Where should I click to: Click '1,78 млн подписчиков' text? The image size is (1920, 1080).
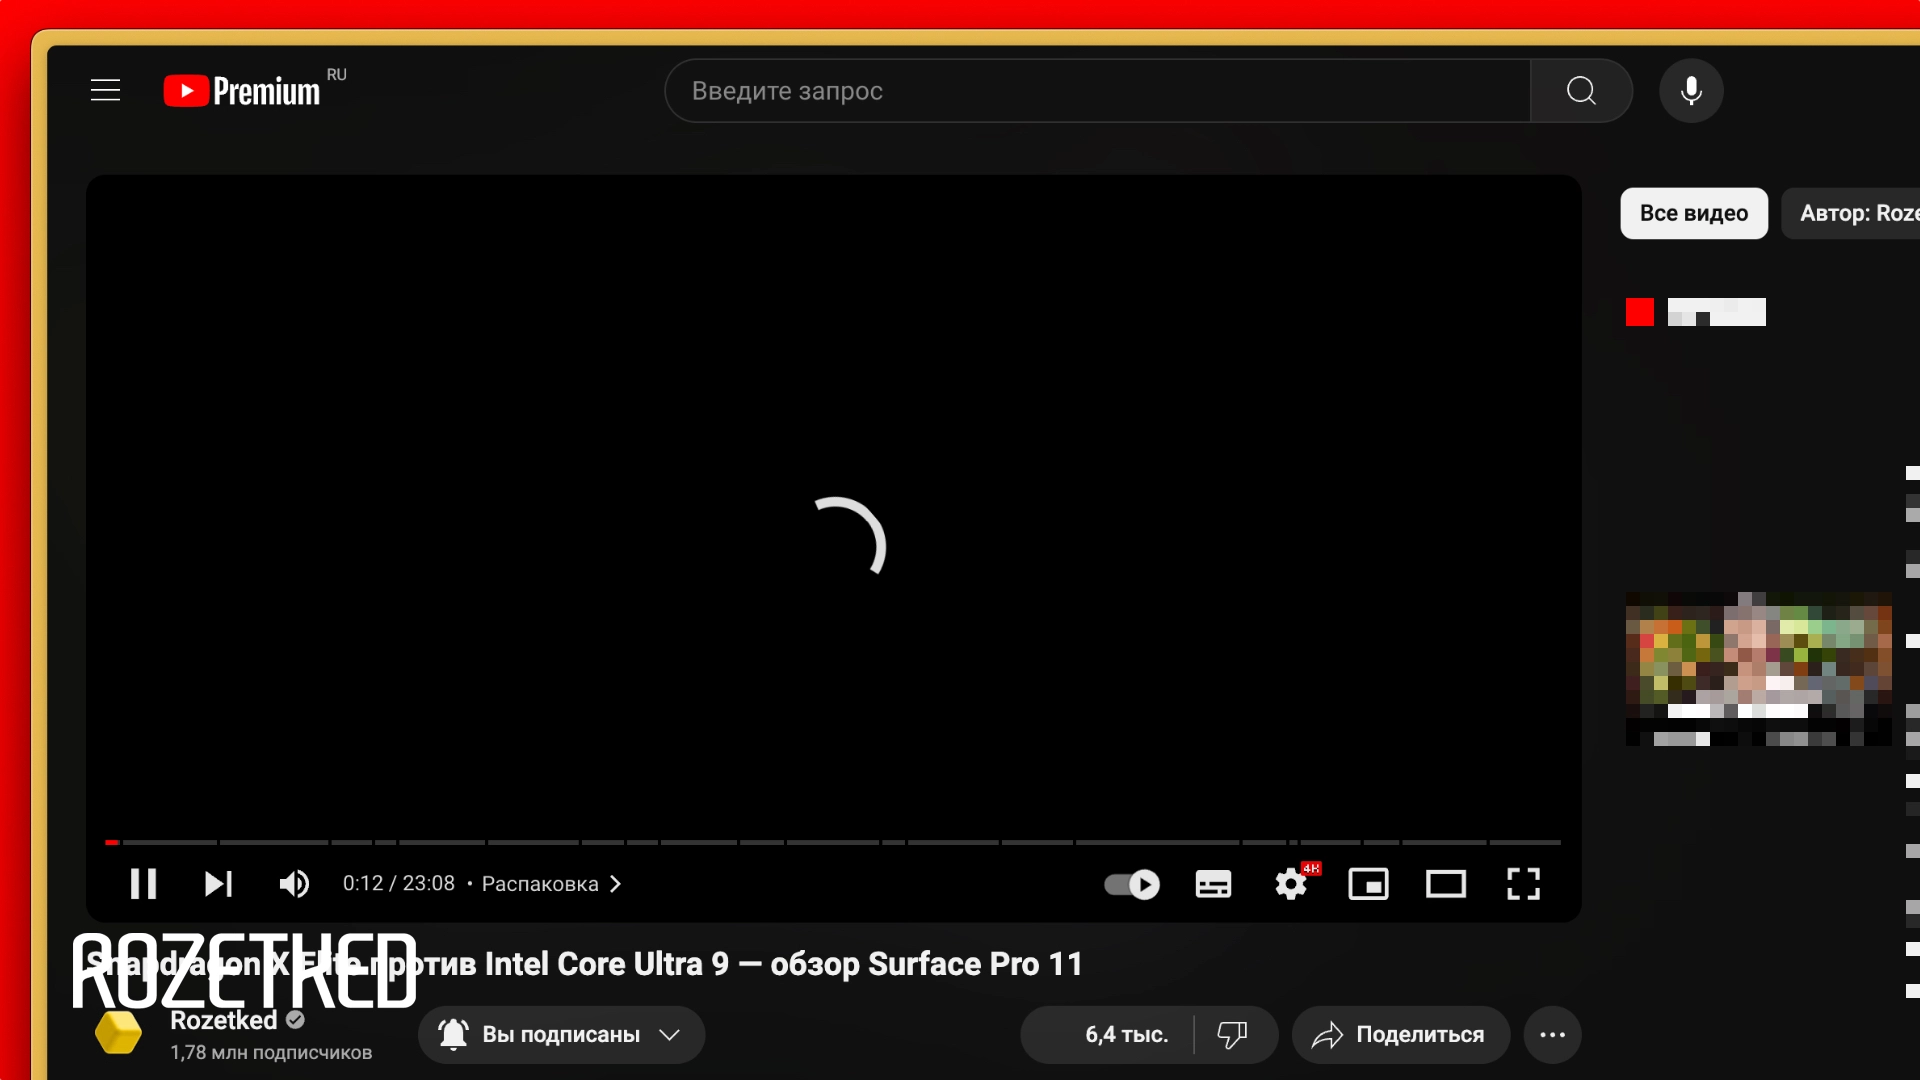click(x=271, y=1052)
